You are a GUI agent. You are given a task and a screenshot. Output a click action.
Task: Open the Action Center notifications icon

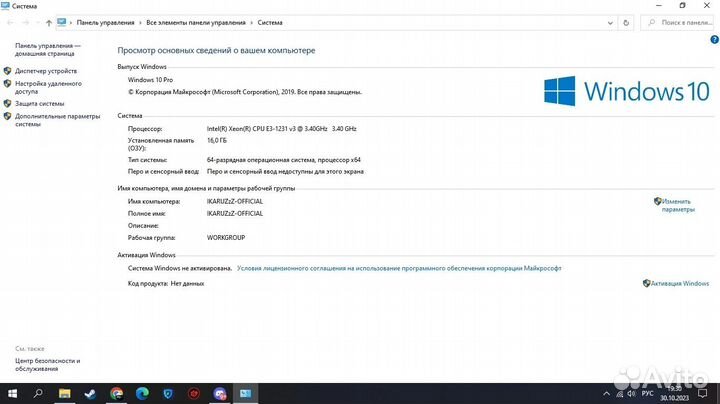703,393
